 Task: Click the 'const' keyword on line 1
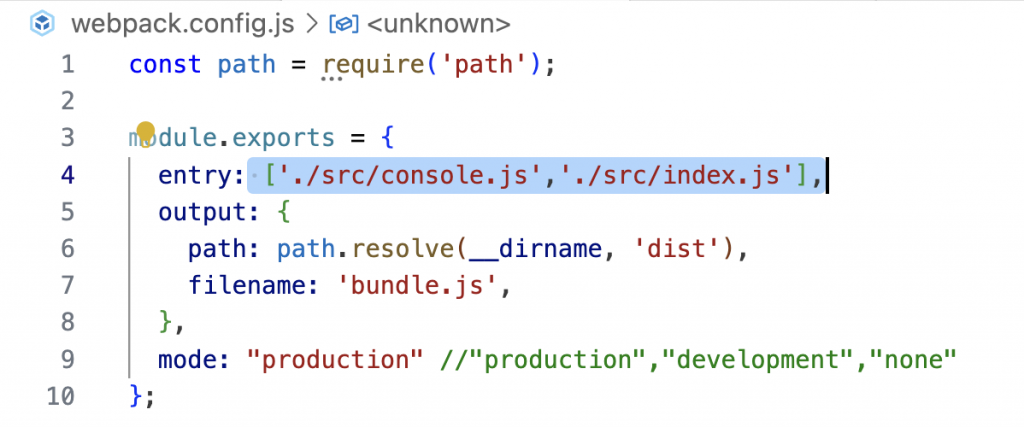coord(165,65)
